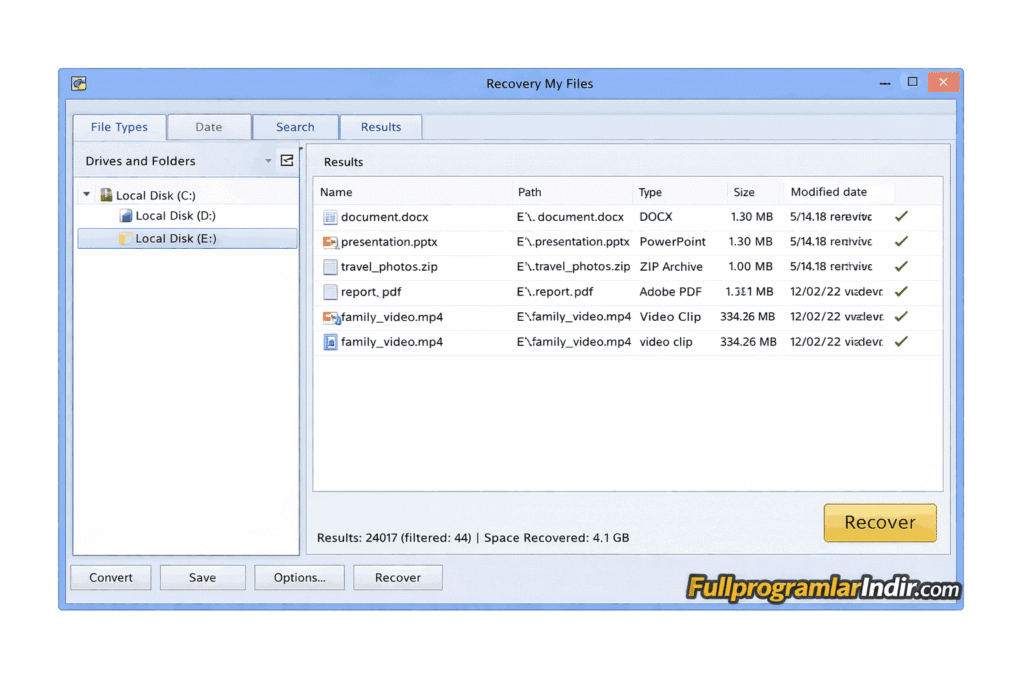
Task: Select the presentation.pptx PowerPoint icon
Action: click(x=330, y=242)
